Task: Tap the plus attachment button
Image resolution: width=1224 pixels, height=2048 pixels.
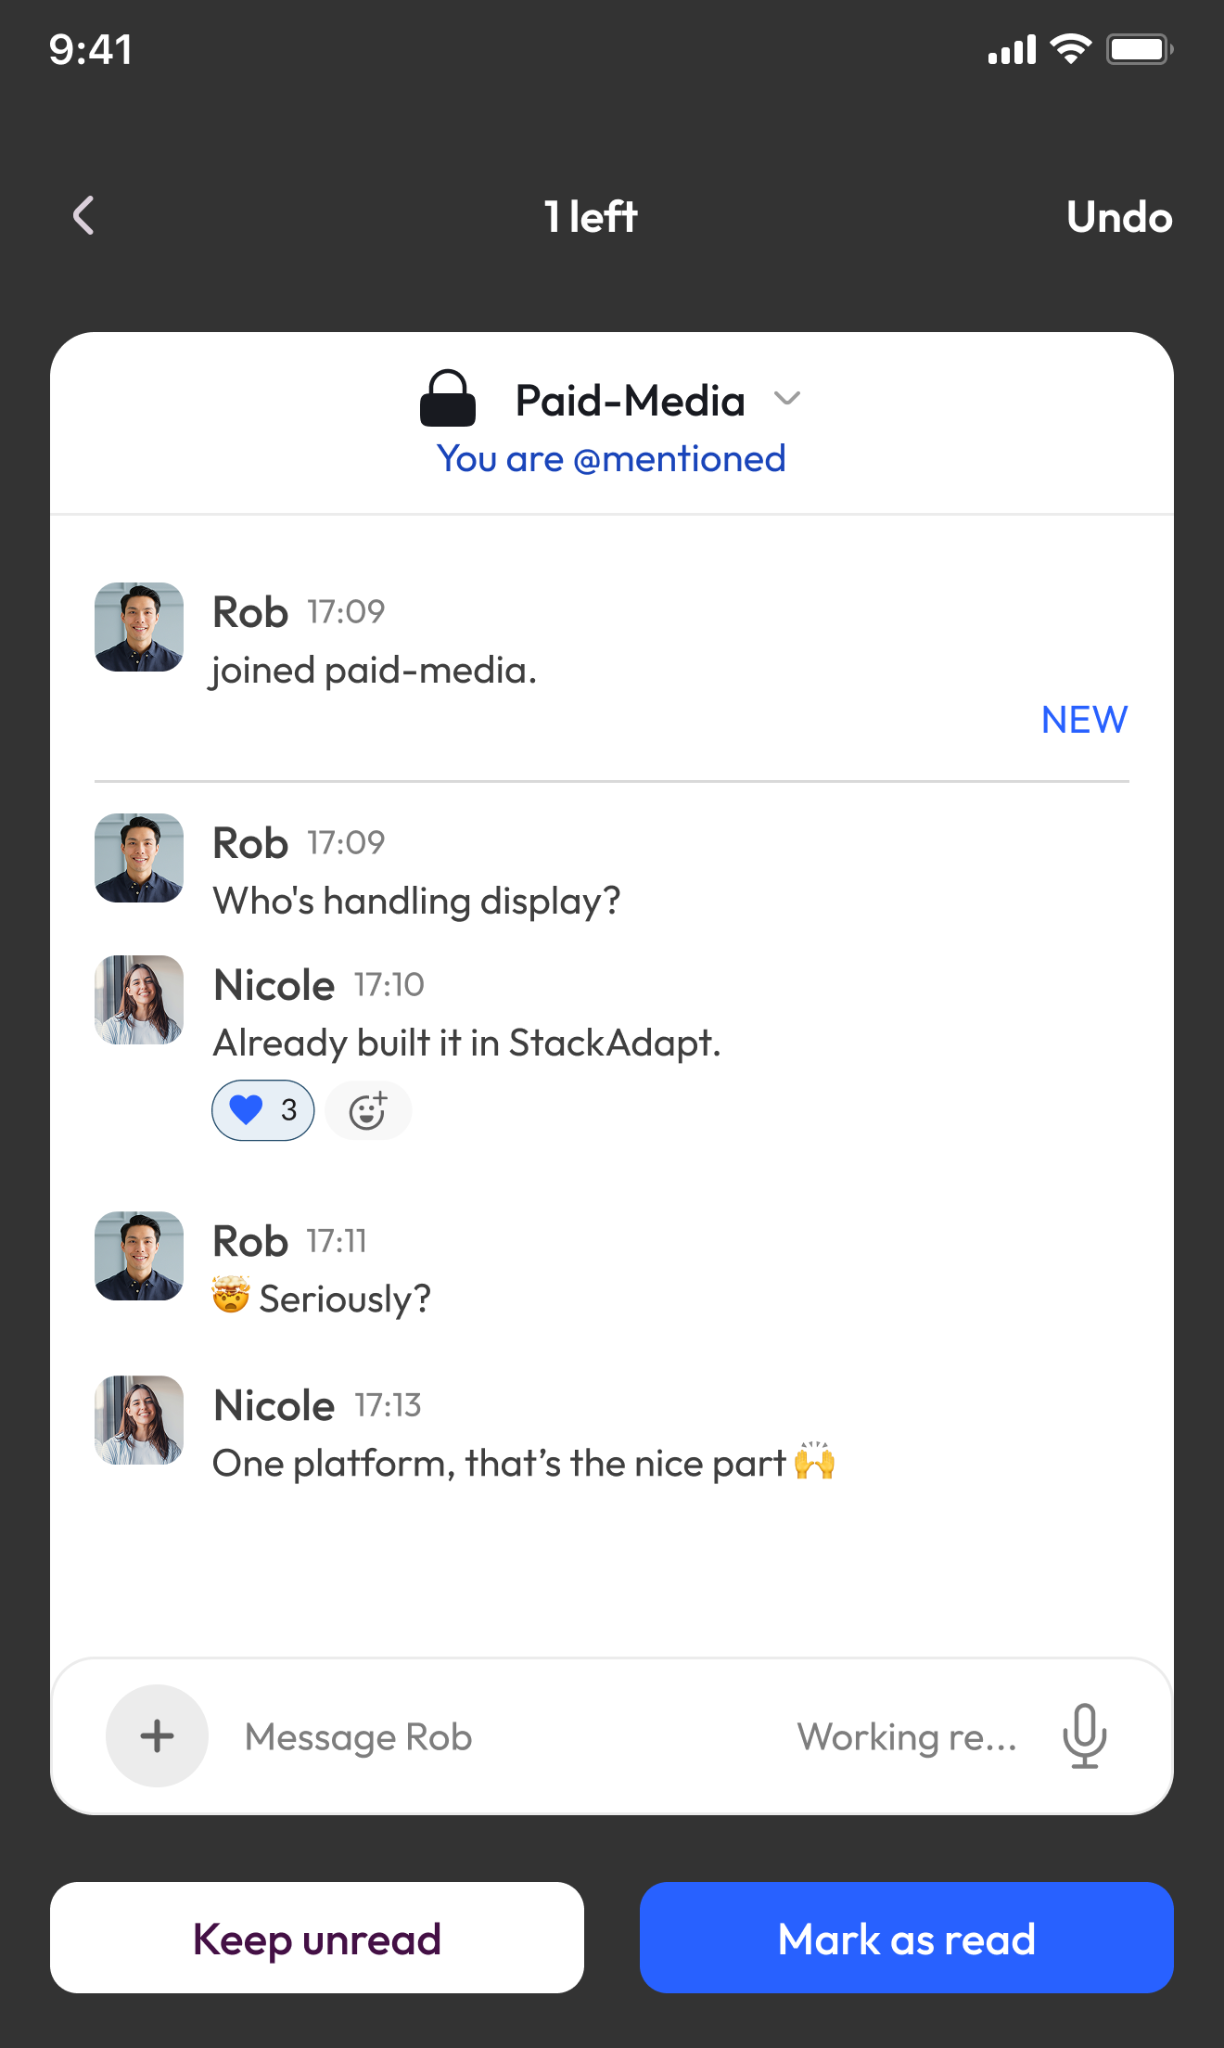Action: pos(157,1736)
